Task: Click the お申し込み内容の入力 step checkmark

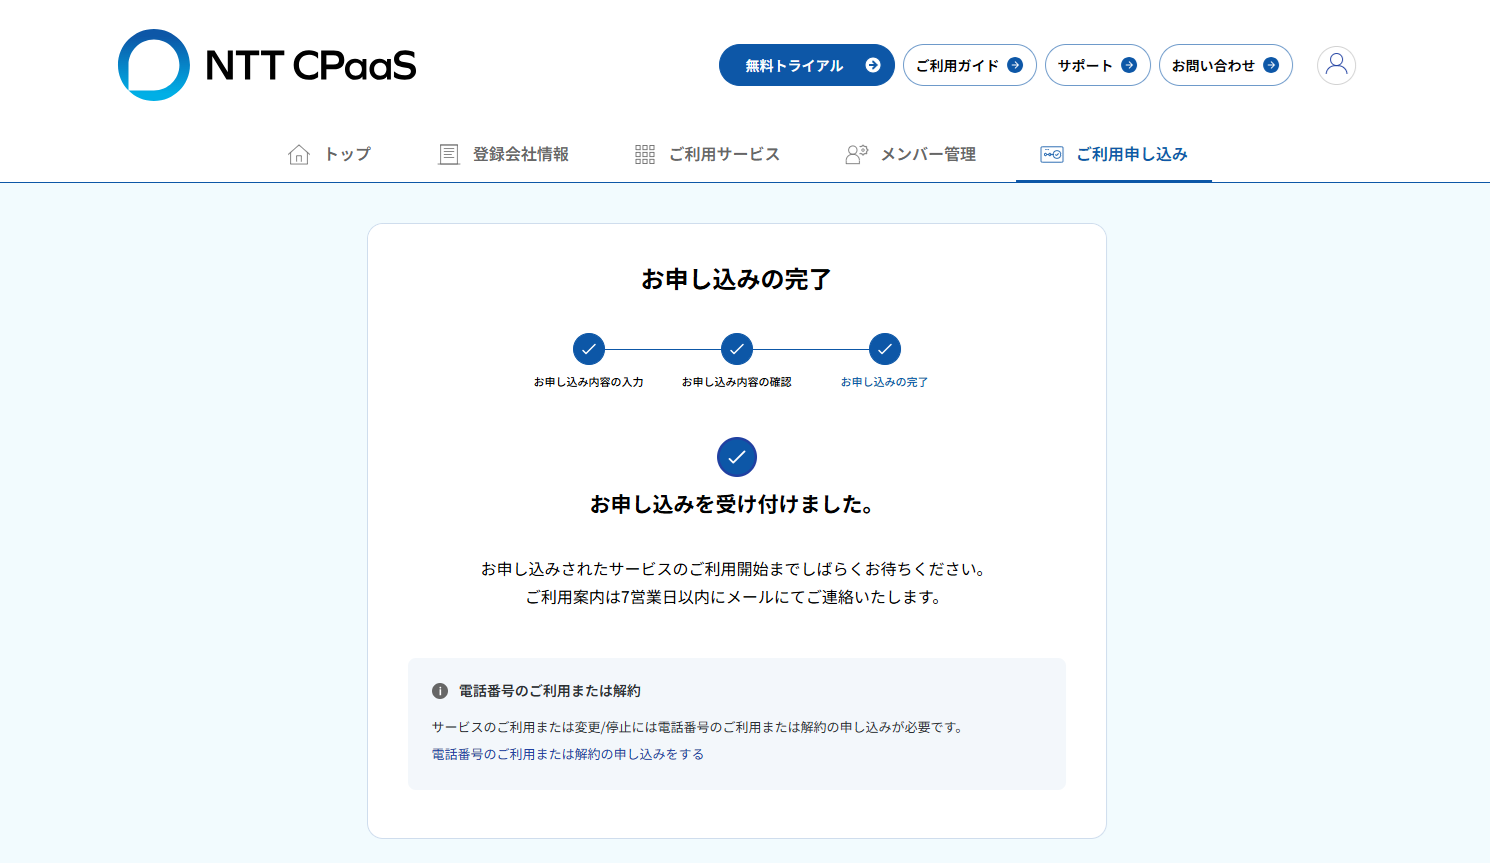Action: click(x=589, y=349)
